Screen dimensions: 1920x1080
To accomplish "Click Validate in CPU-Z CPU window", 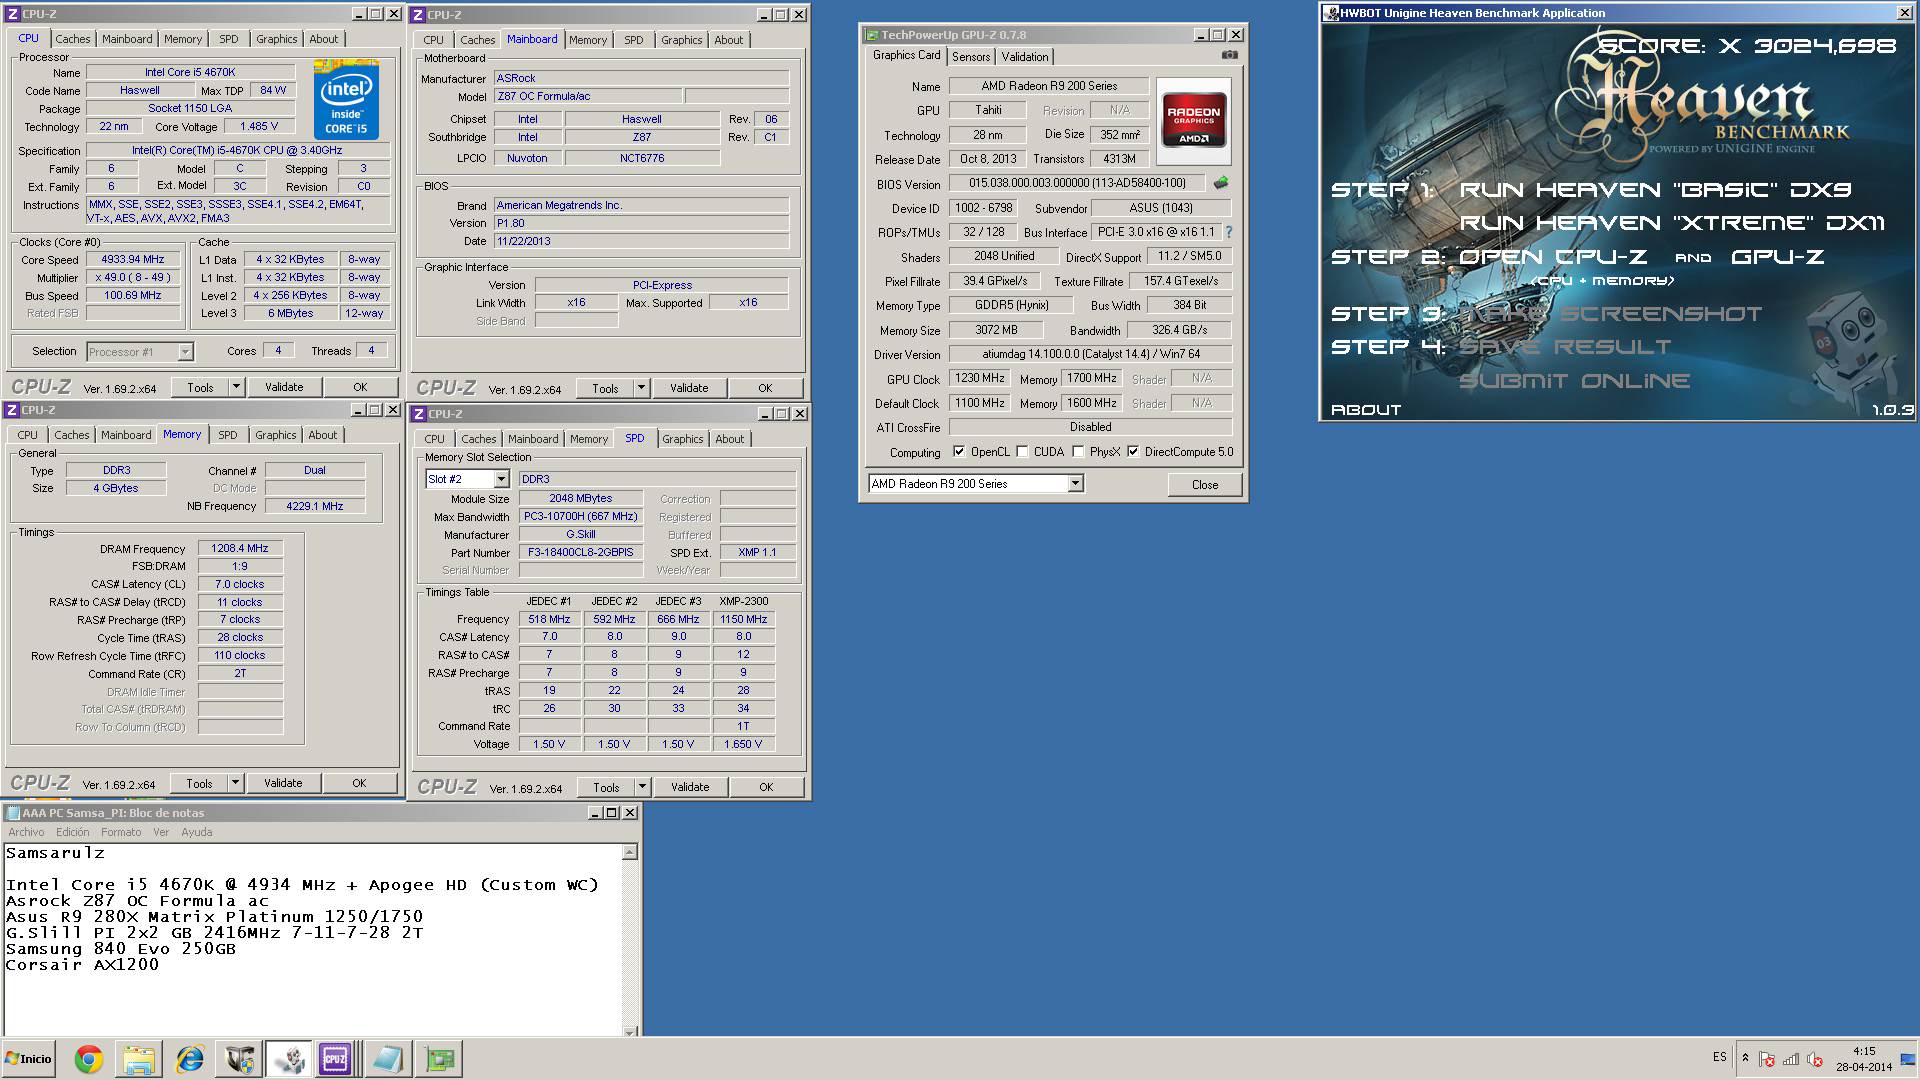I will click(284, 387).
